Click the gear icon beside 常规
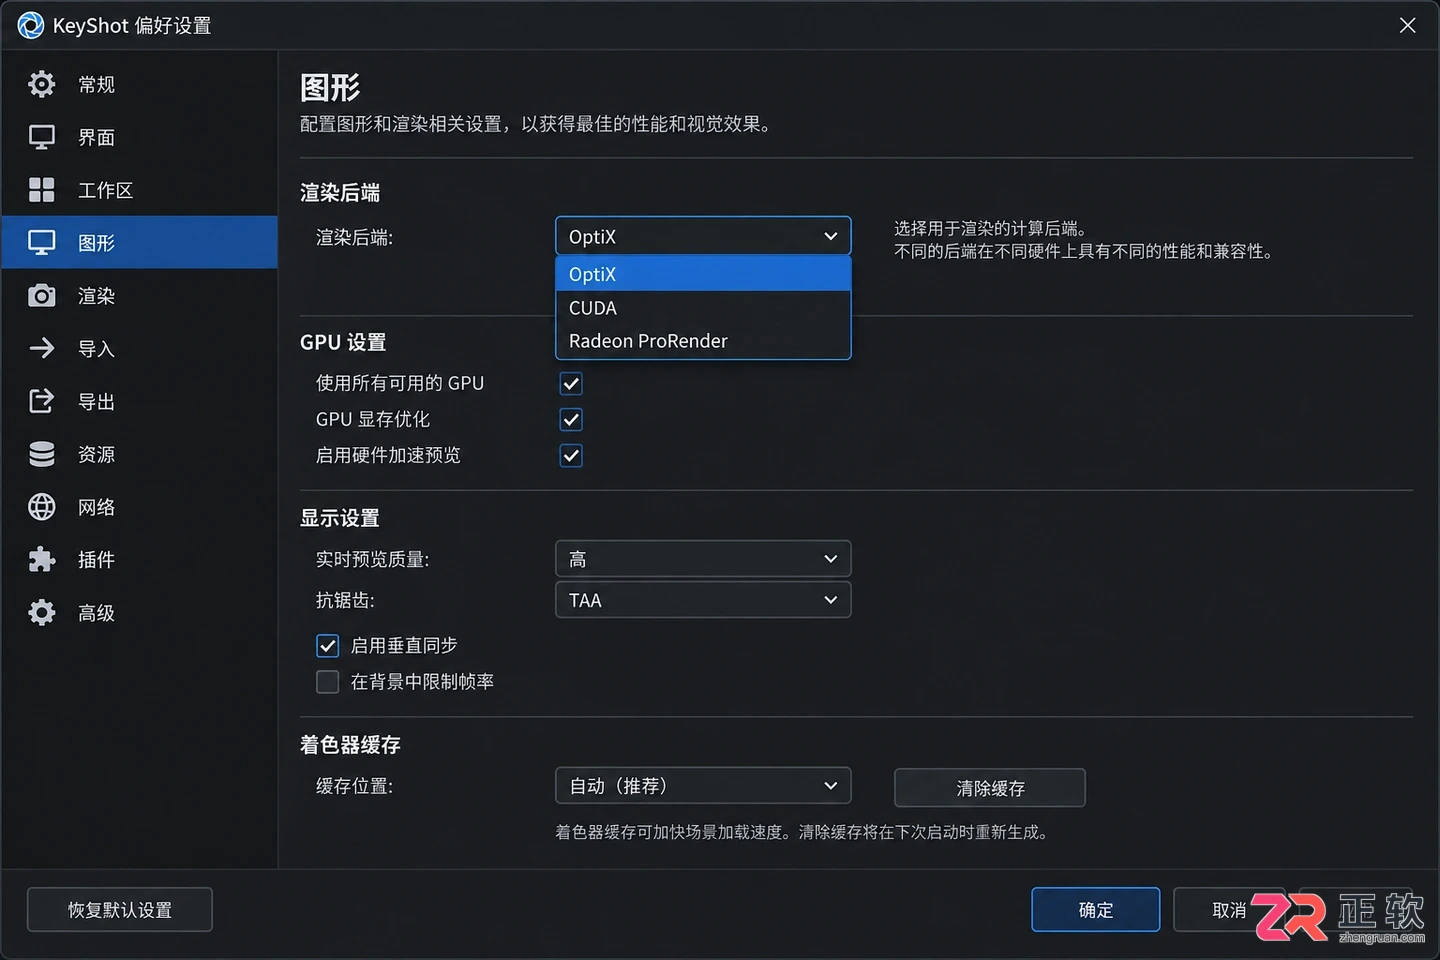 [x=42, y=84]
